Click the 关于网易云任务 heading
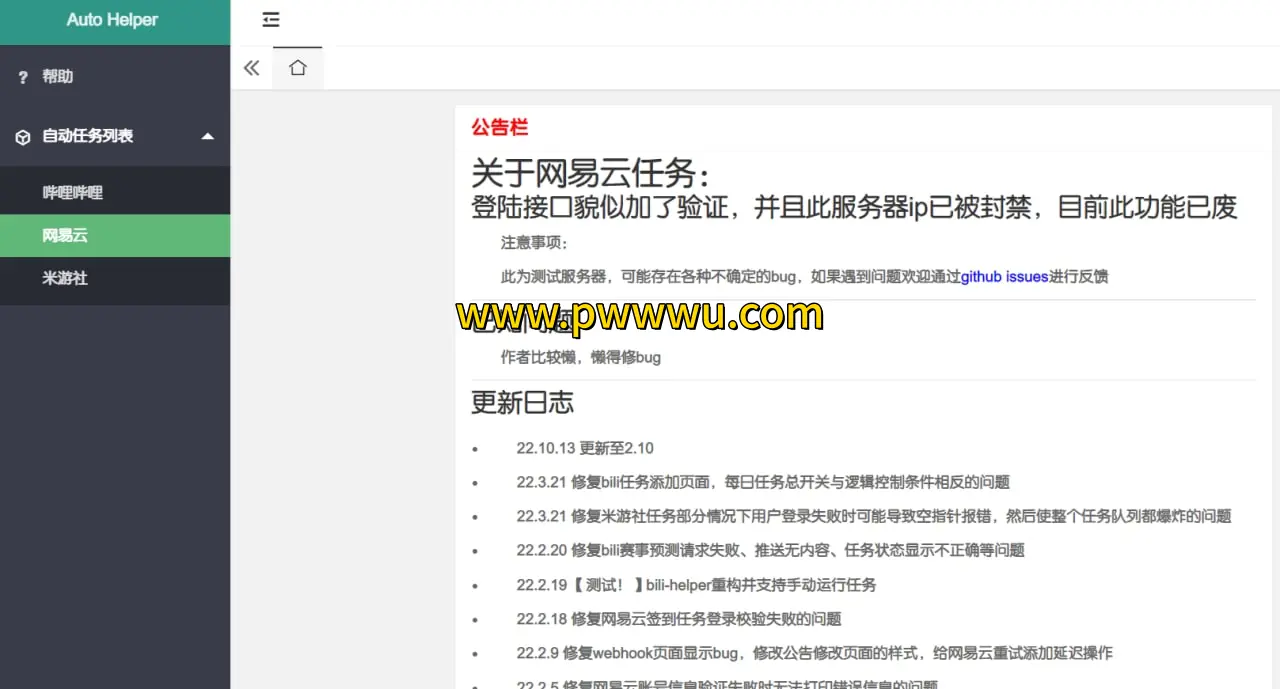Screen dimensions: 1280x689 pyautogui.click(x=591, y=174)
